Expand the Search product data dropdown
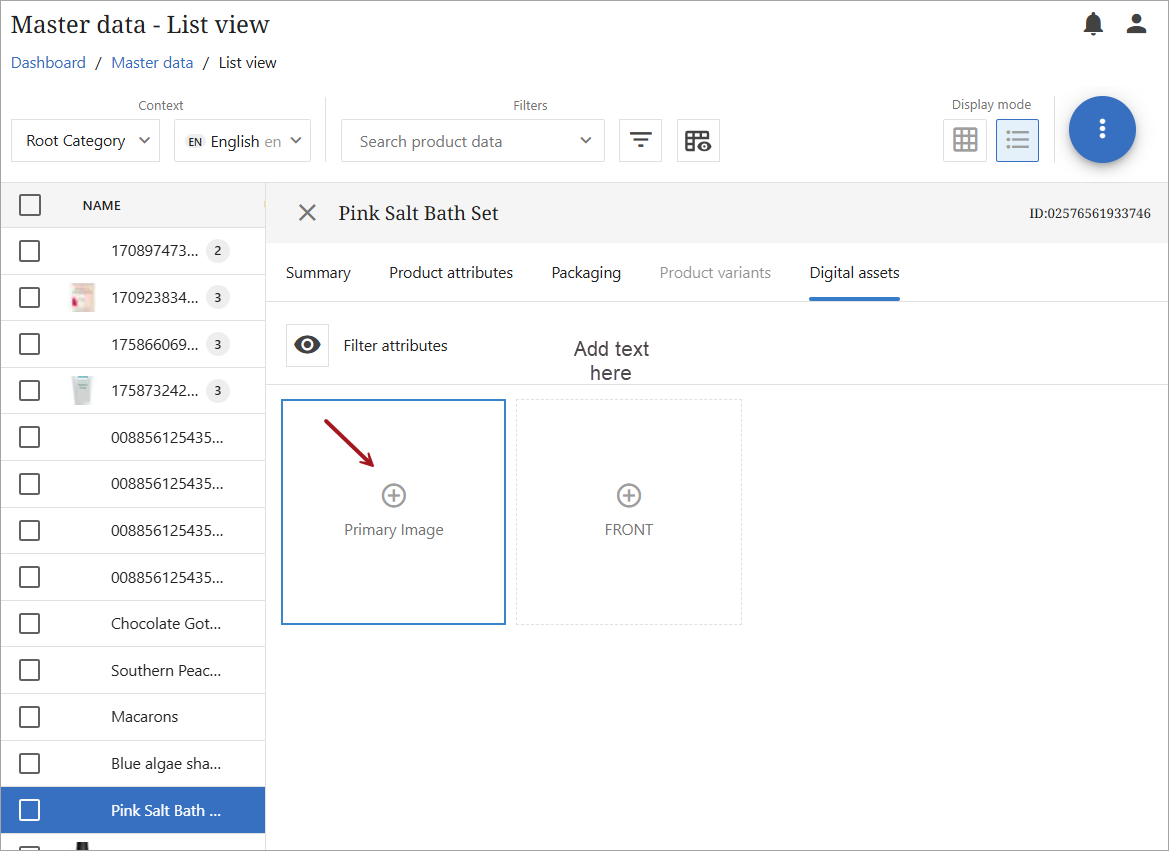The width and height of the screenshot is (1169, 851). [x=473, y=141]
